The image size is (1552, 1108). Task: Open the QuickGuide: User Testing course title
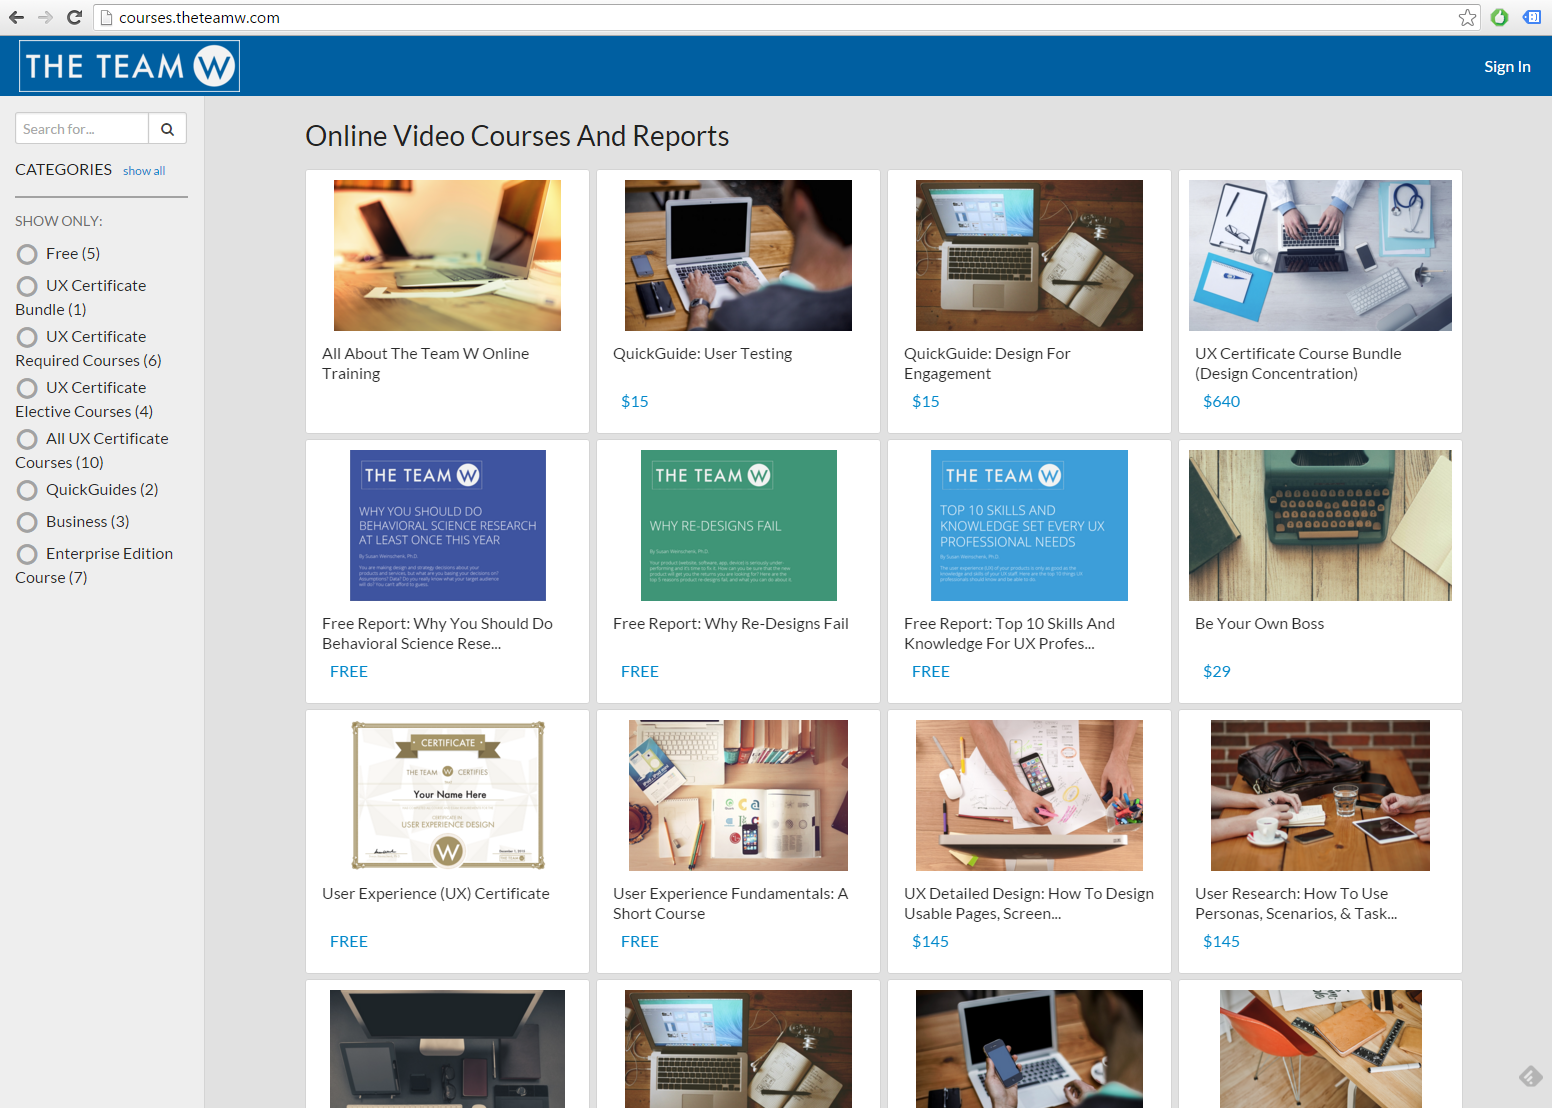pos(702,354)
